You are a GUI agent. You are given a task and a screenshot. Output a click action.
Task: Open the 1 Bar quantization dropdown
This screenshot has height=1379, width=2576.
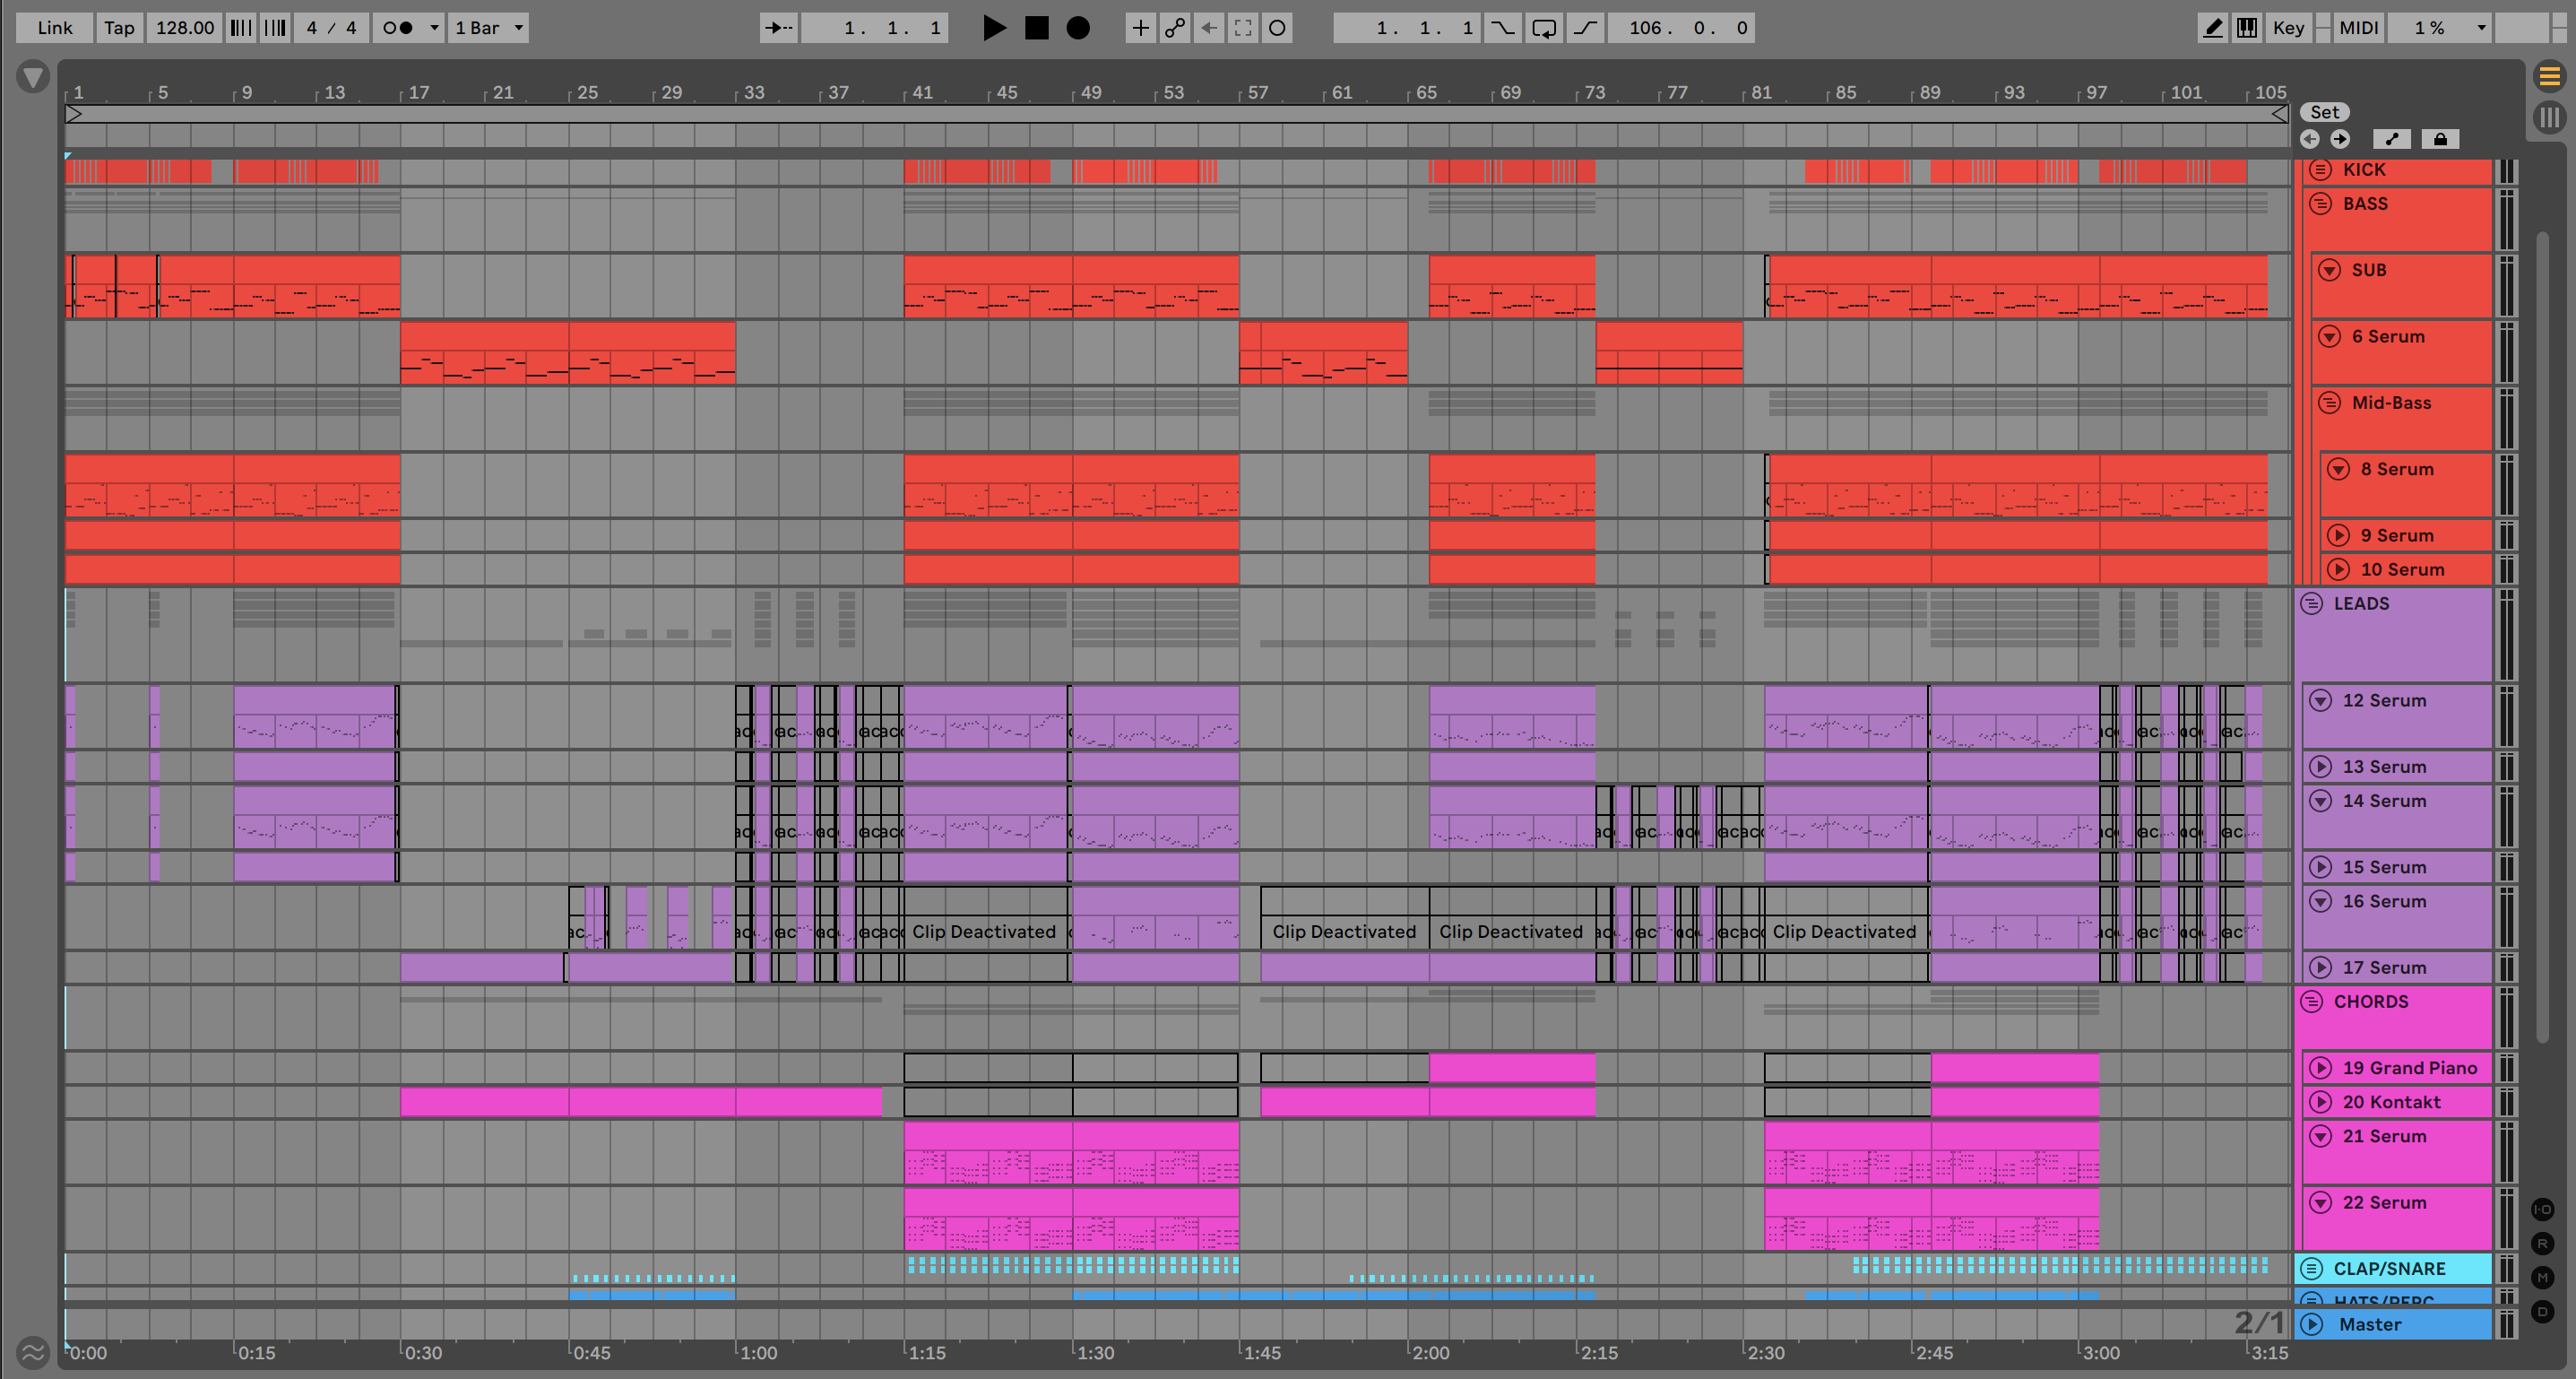(489, 28)
